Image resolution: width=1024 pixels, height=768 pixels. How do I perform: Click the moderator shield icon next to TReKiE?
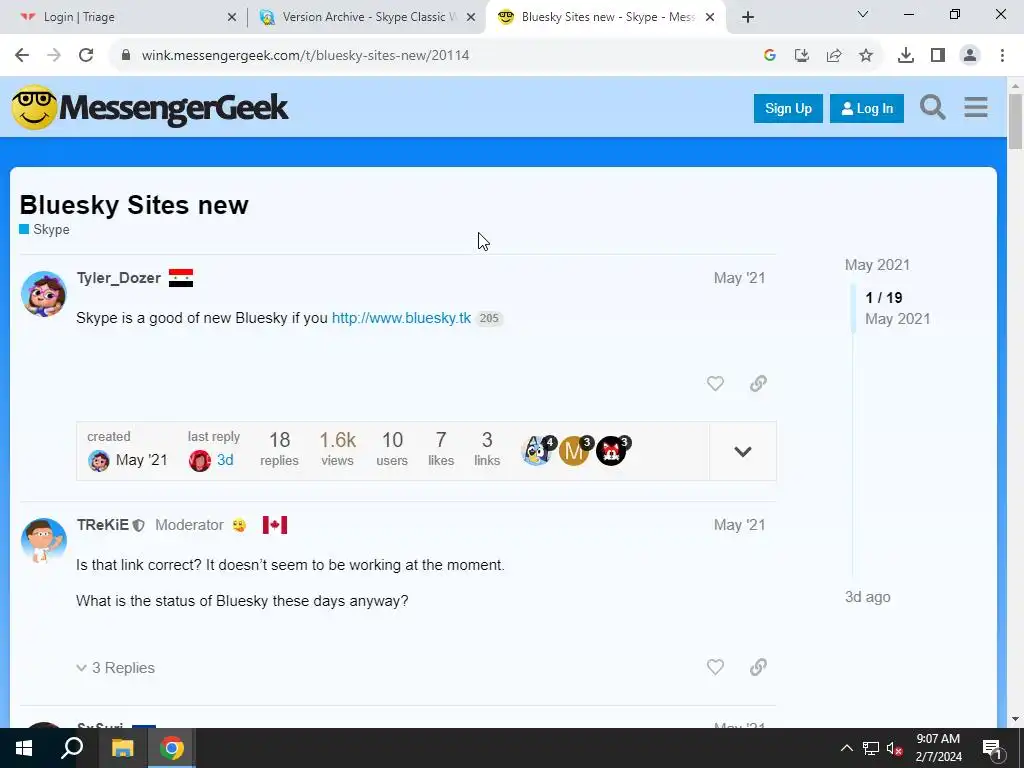[x=138, y=525]
